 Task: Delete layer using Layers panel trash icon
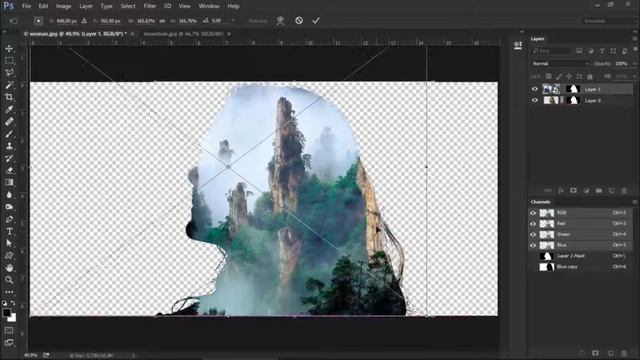pyautogui.click(x=624, y=191)
